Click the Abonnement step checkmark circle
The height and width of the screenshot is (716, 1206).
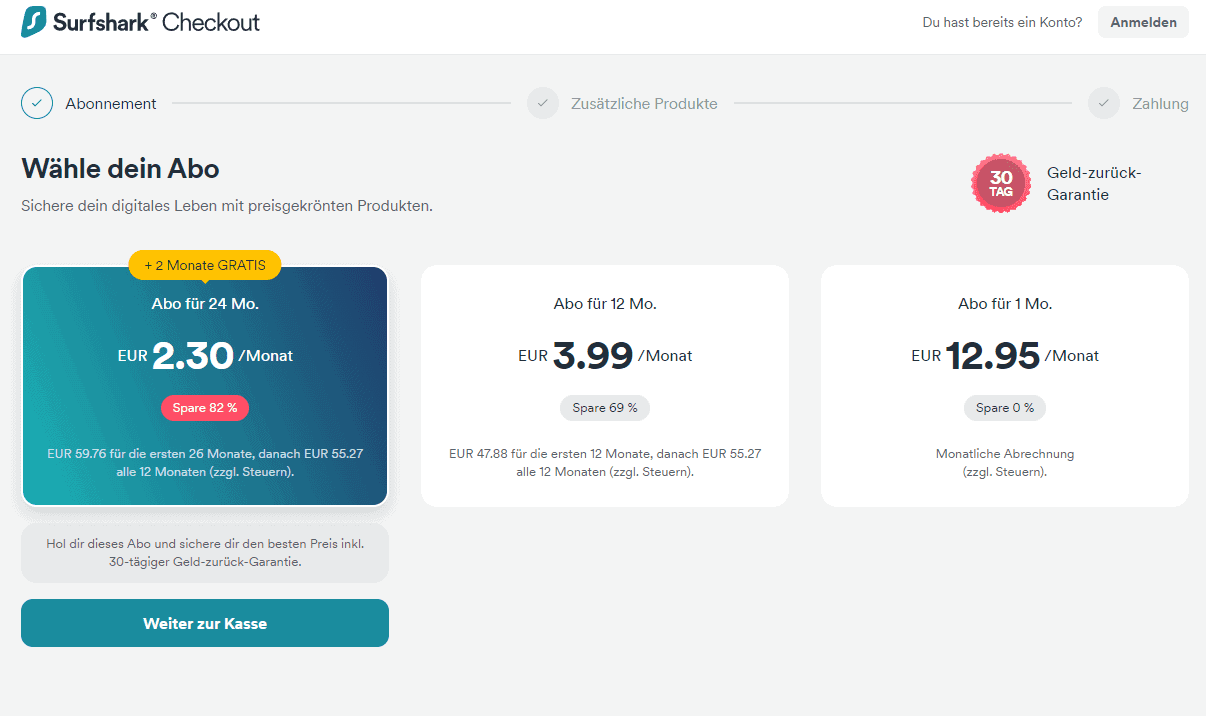click(37, 103)
